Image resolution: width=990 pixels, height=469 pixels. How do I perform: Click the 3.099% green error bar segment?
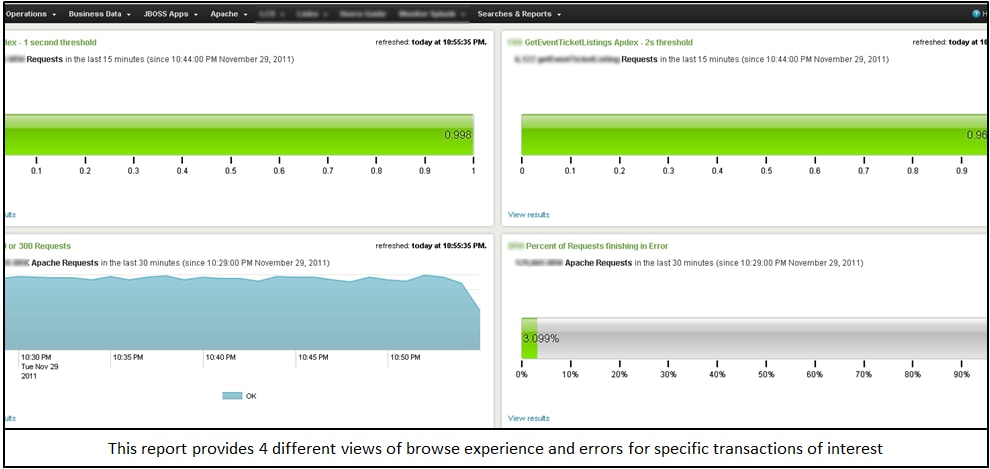pos(529,338)
